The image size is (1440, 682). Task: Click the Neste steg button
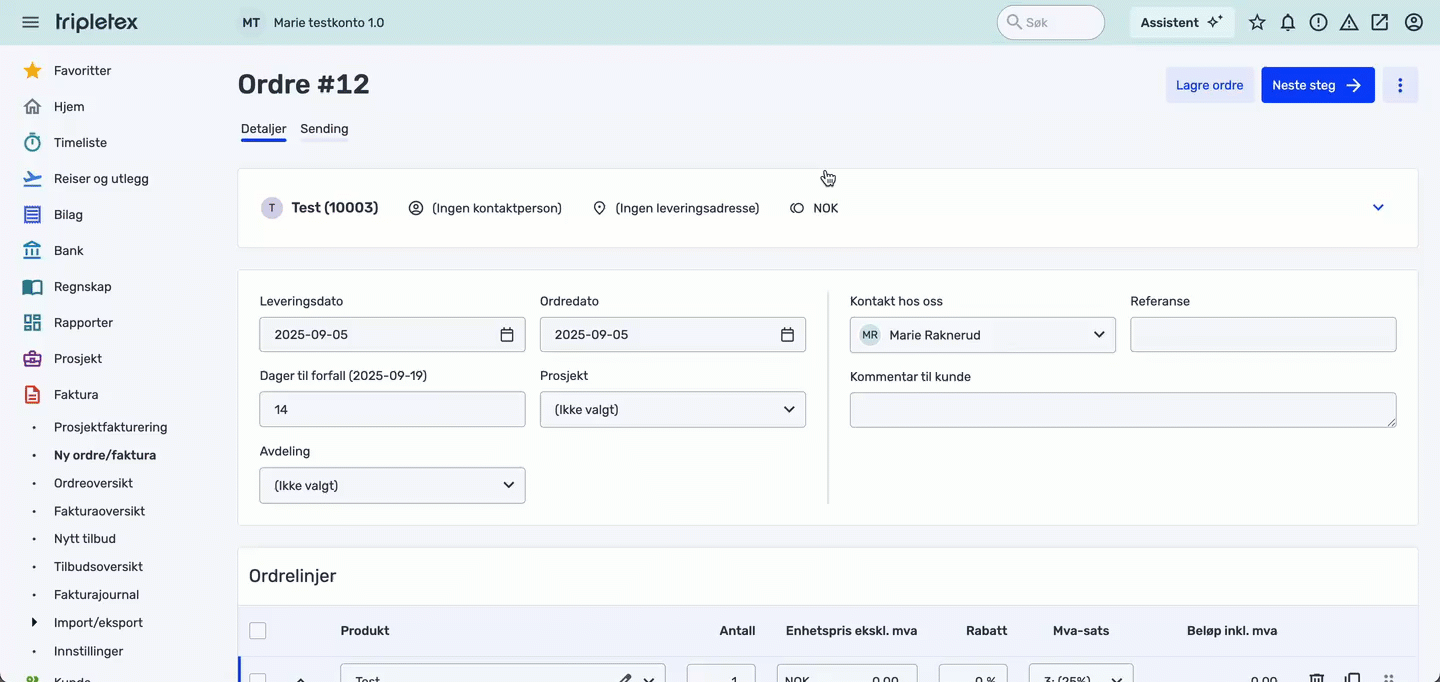[x=1317, y=85]
